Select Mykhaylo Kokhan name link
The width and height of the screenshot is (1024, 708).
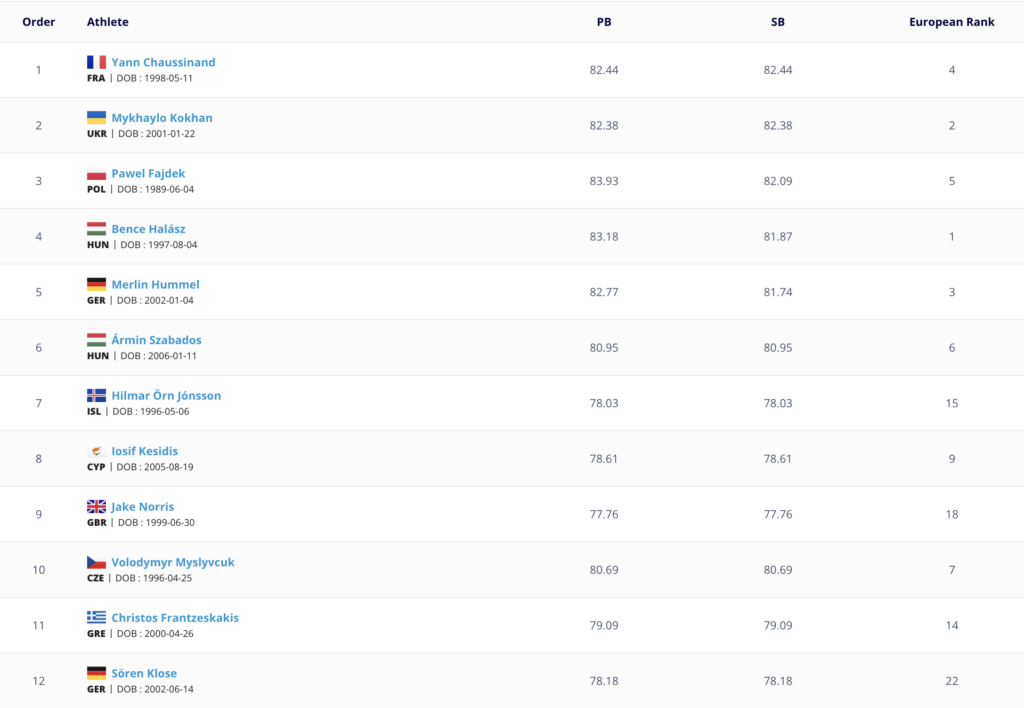[x=162, y=118]
